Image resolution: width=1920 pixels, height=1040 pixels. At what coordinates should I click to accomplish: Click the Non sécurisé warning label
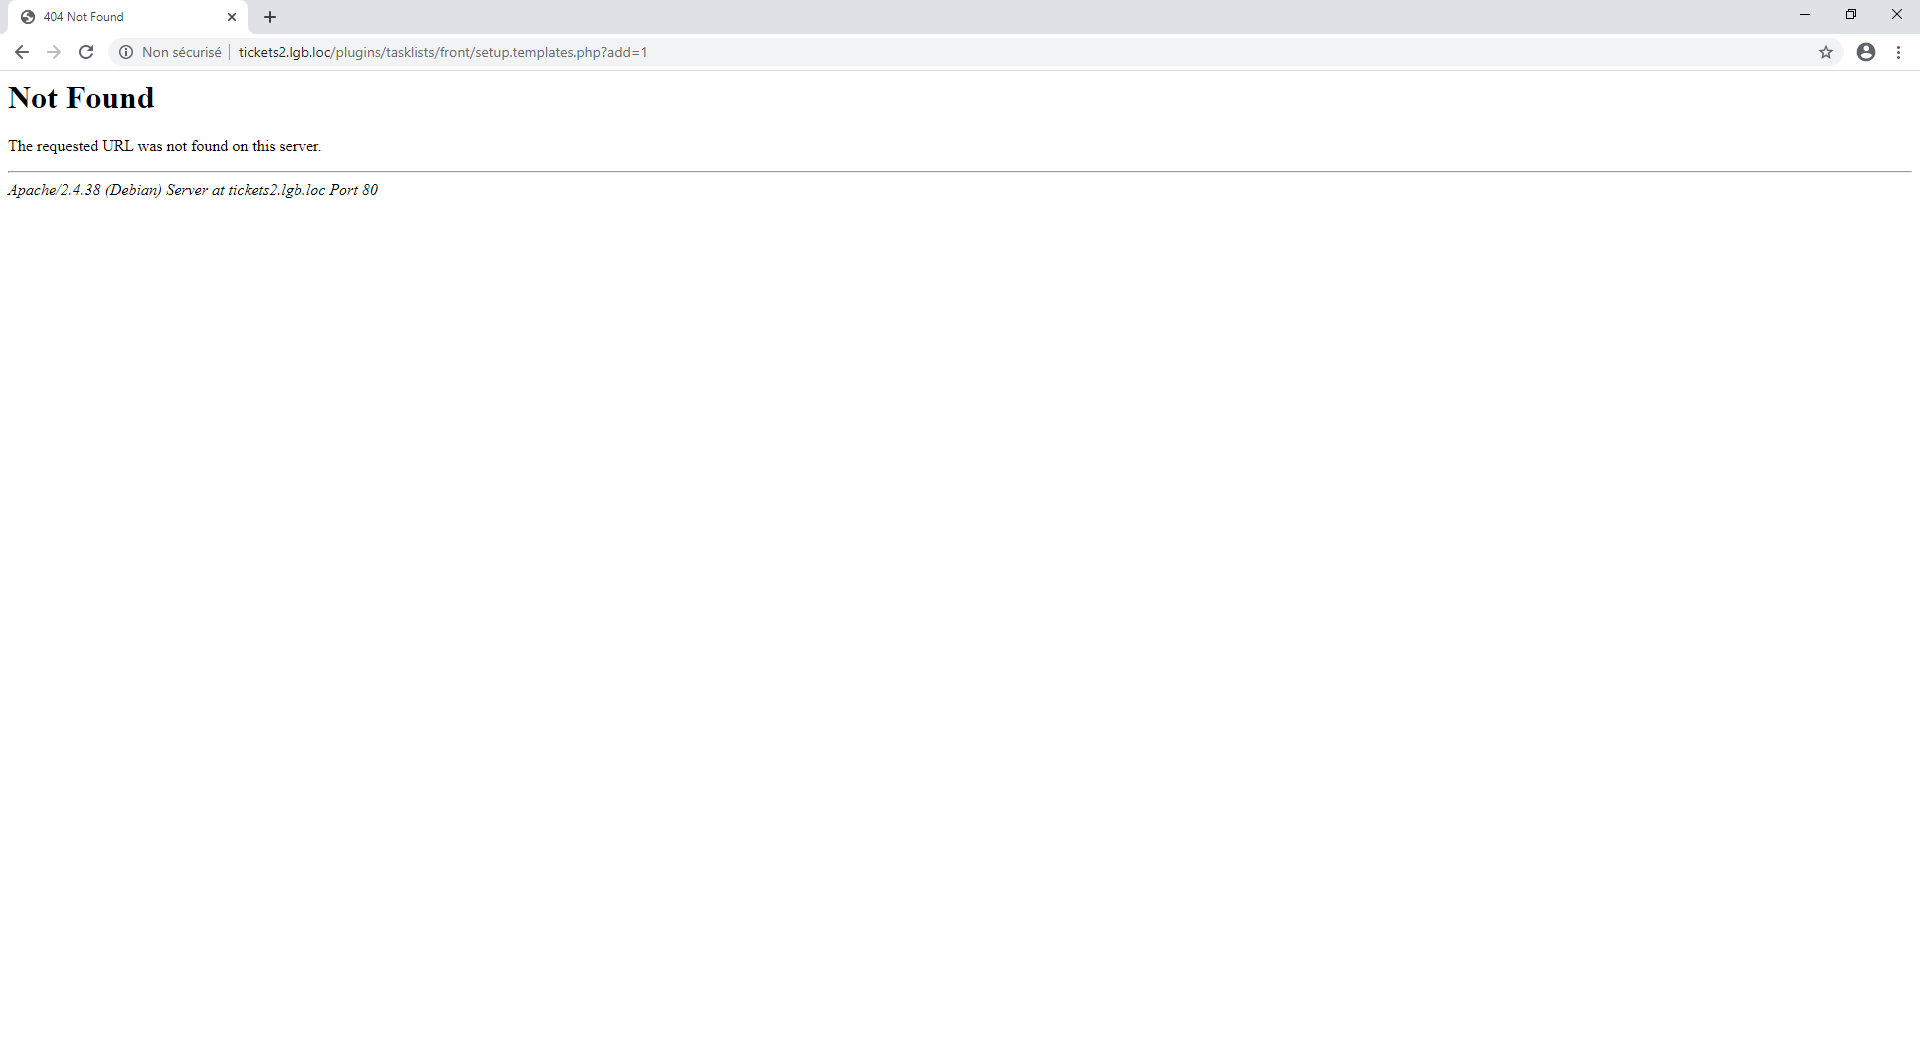pos(181,52)
